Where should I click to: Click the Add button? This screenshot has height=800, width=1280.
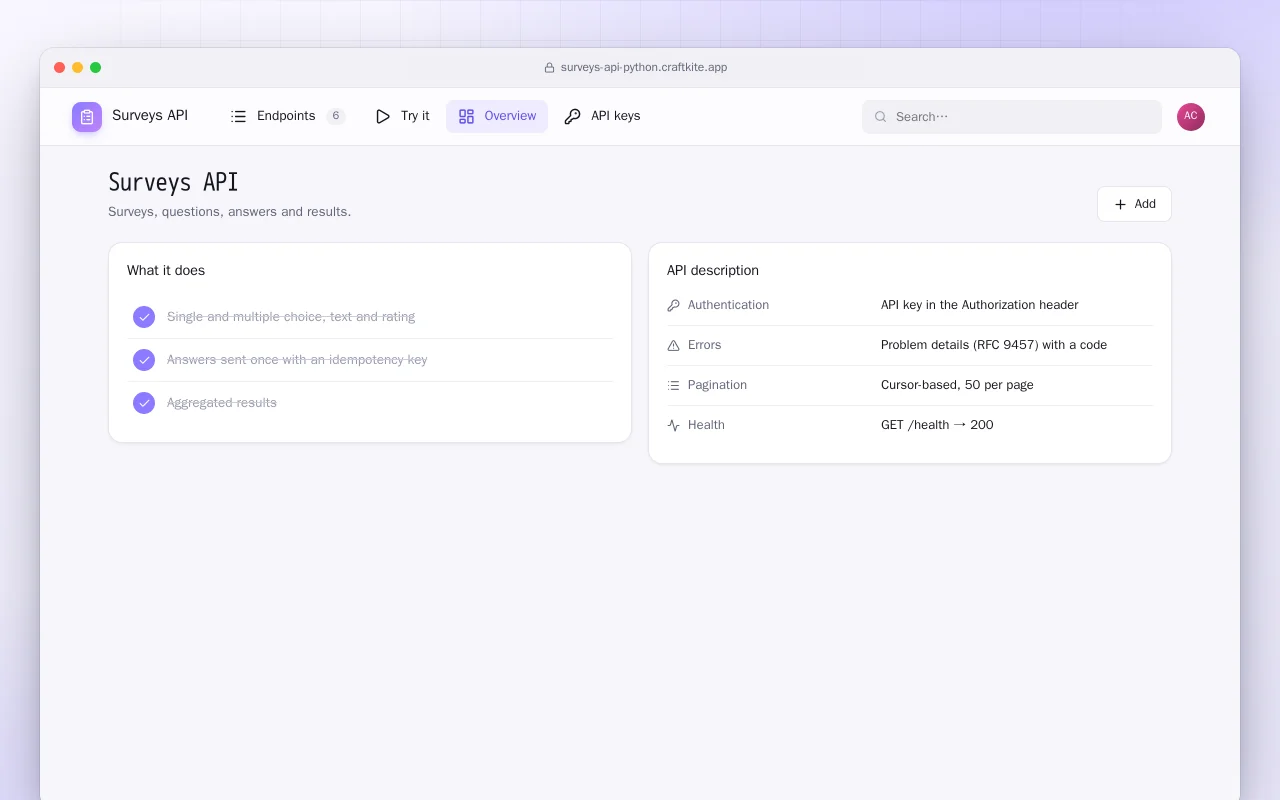(1134, 204)
